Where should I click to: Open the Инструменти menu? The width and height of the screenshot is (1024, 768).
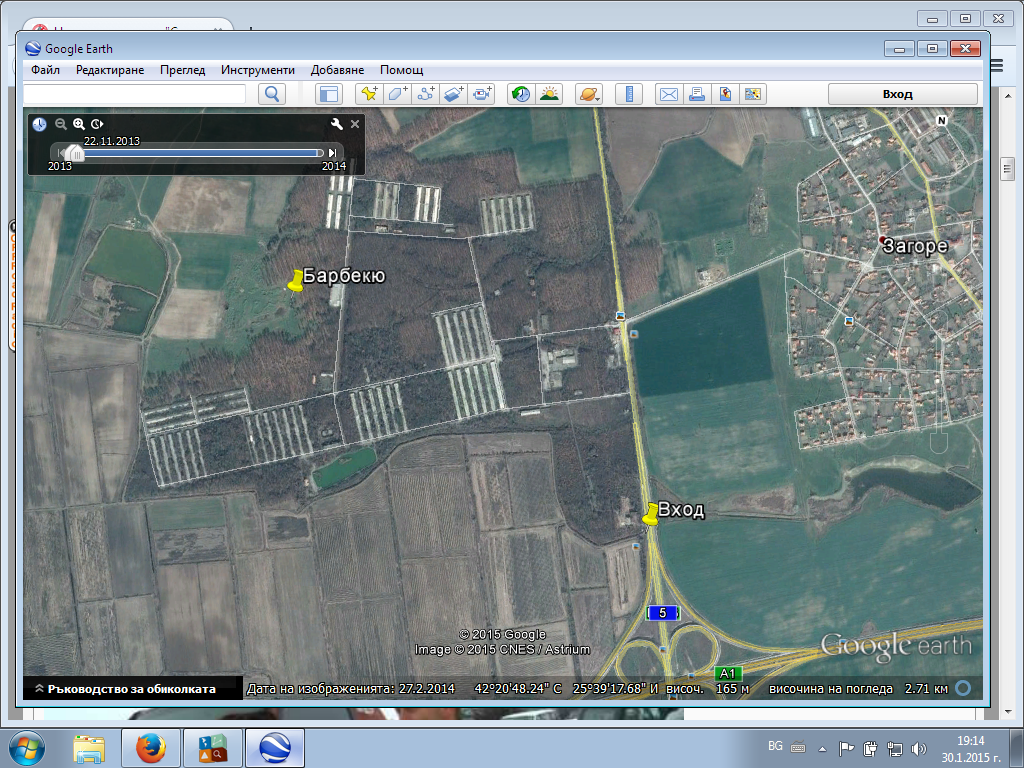coord(258,70)
